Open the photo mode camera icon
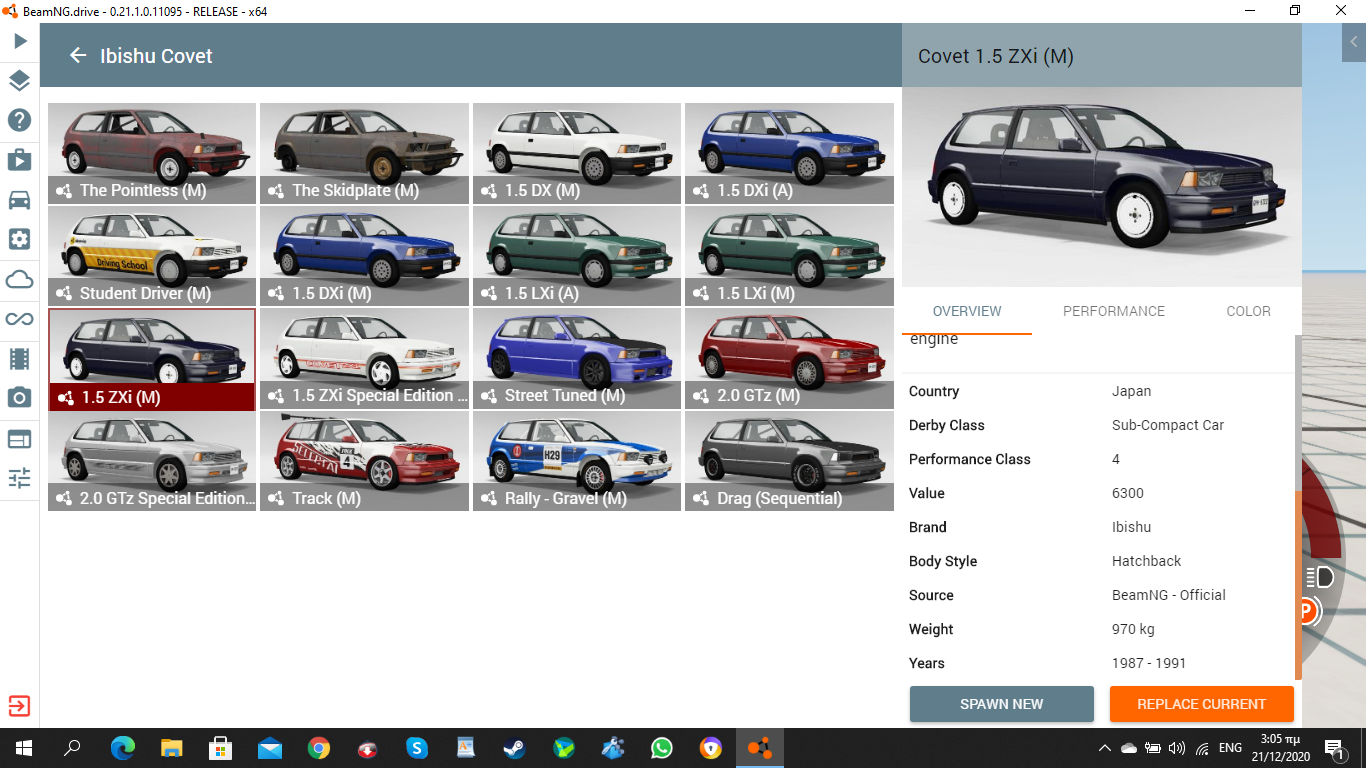The width and height of the screenshot is (1366, 768). pos(19,398)
